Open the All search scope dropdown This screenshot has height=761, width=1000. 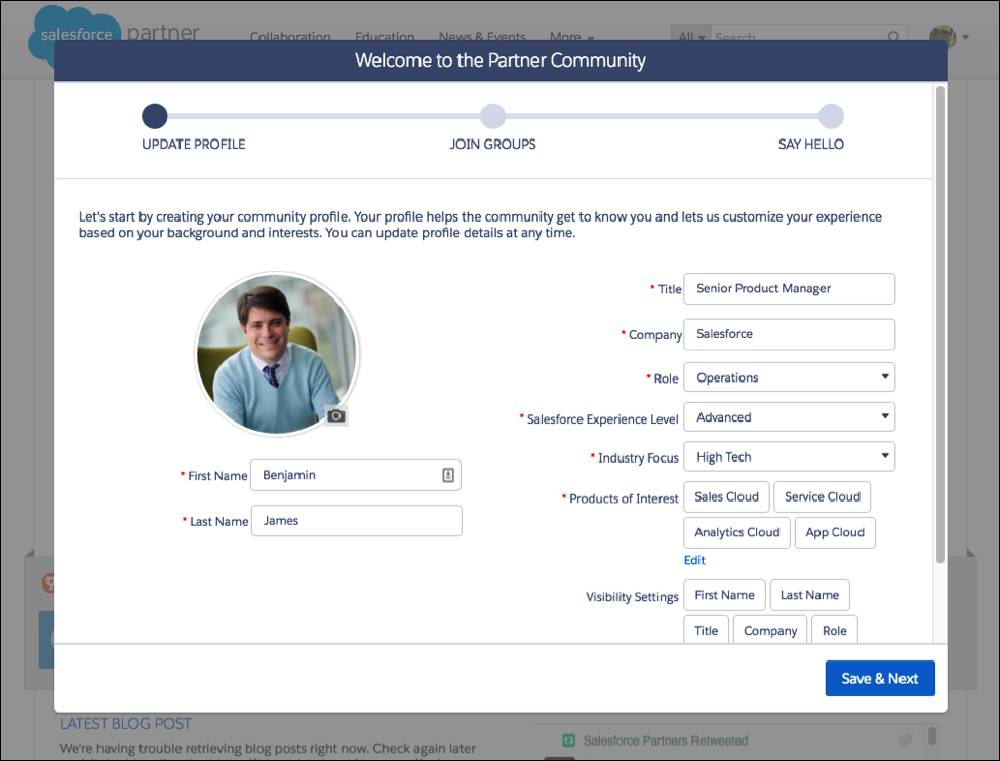pyautogui.click(x=691, y=37)
